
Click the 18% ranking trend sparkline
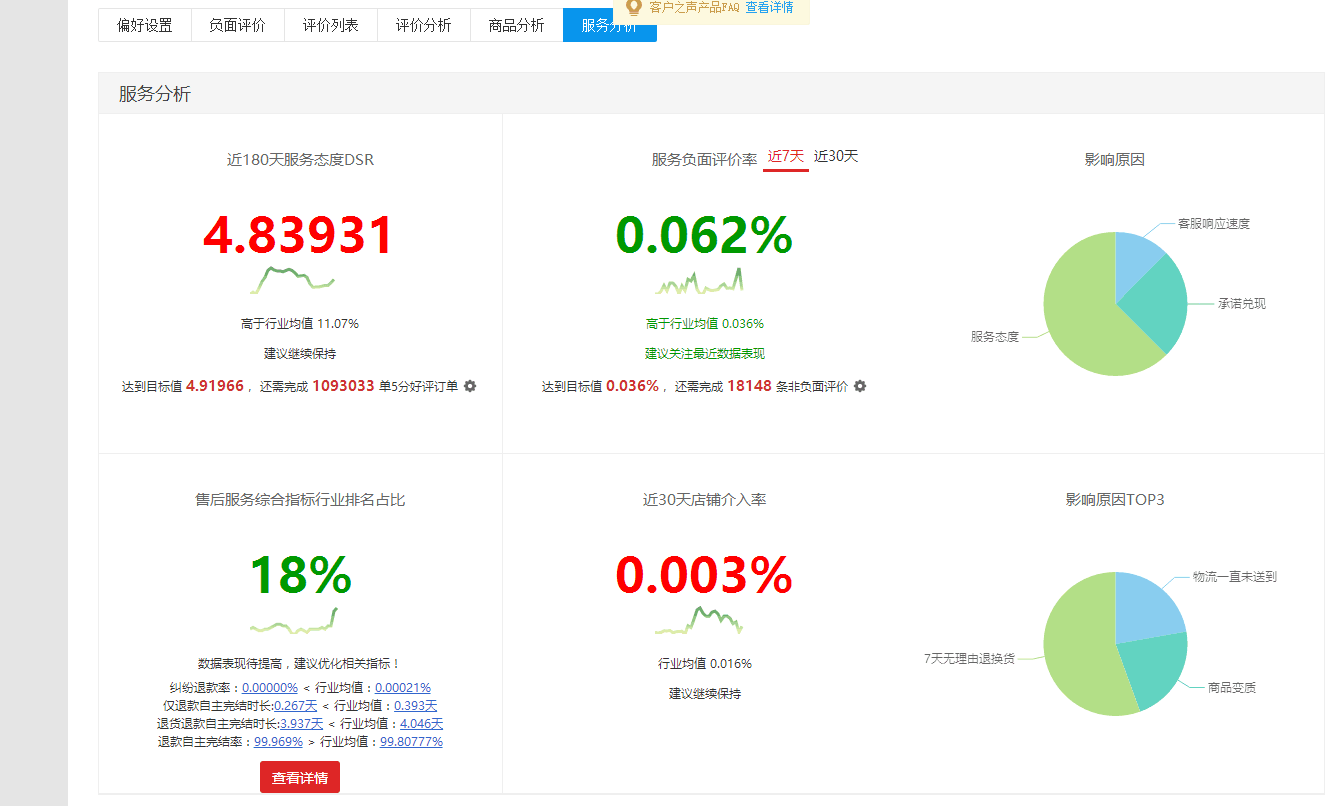(x=294, y=621)
